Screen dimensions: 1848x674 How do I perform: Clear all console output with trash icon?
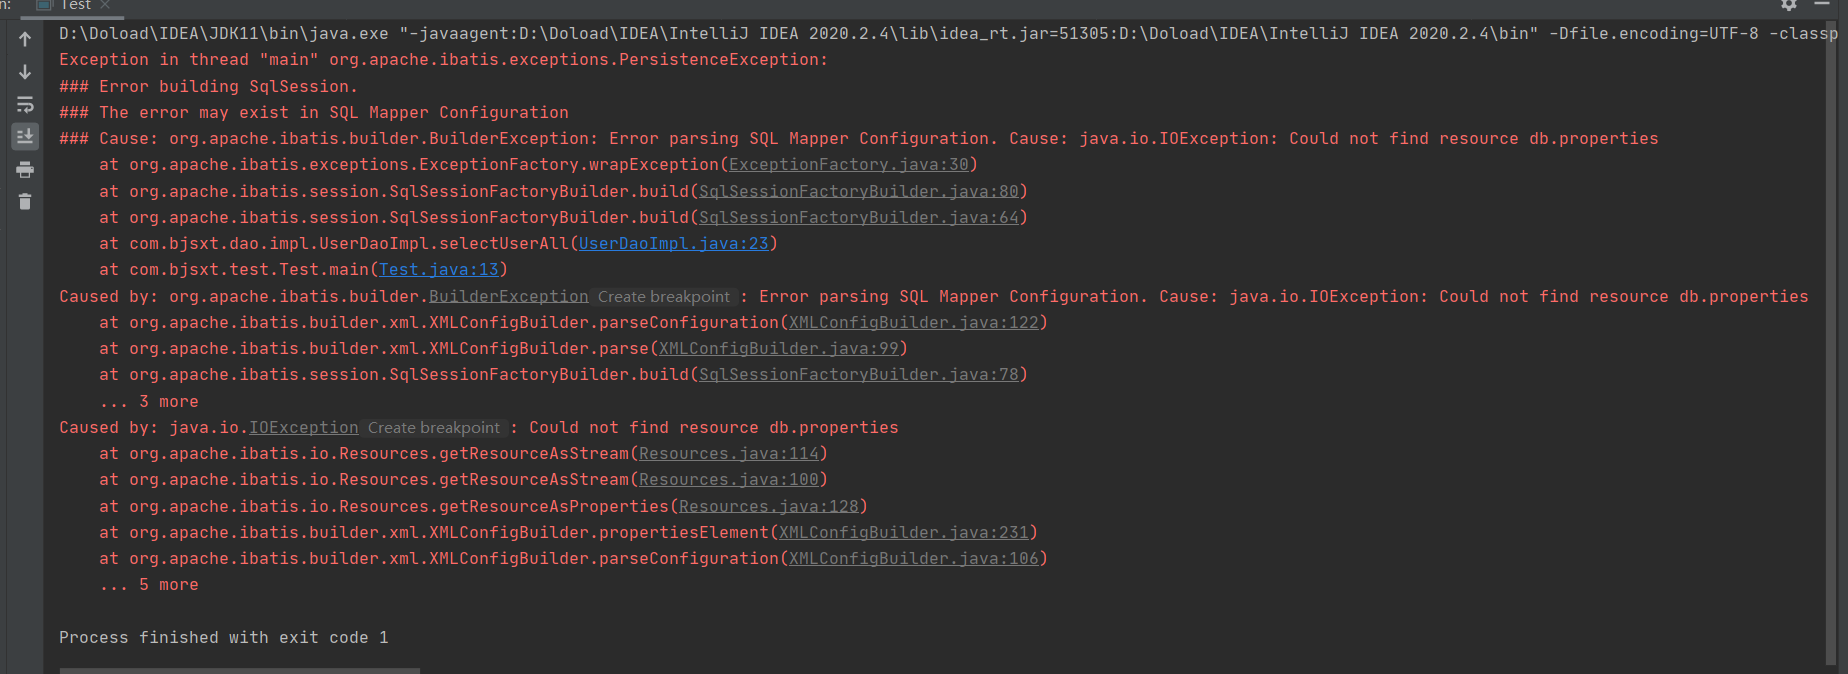(x=25, y=202)
